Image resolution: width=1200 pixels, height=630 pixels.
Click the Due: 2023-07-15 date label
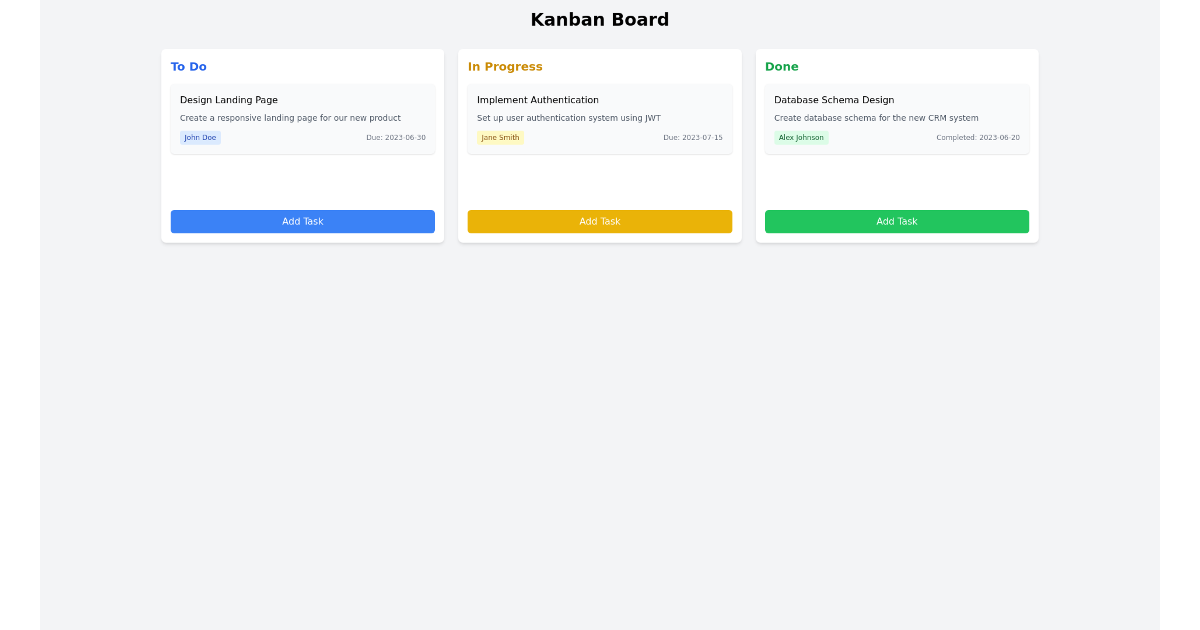coord(693,137)
